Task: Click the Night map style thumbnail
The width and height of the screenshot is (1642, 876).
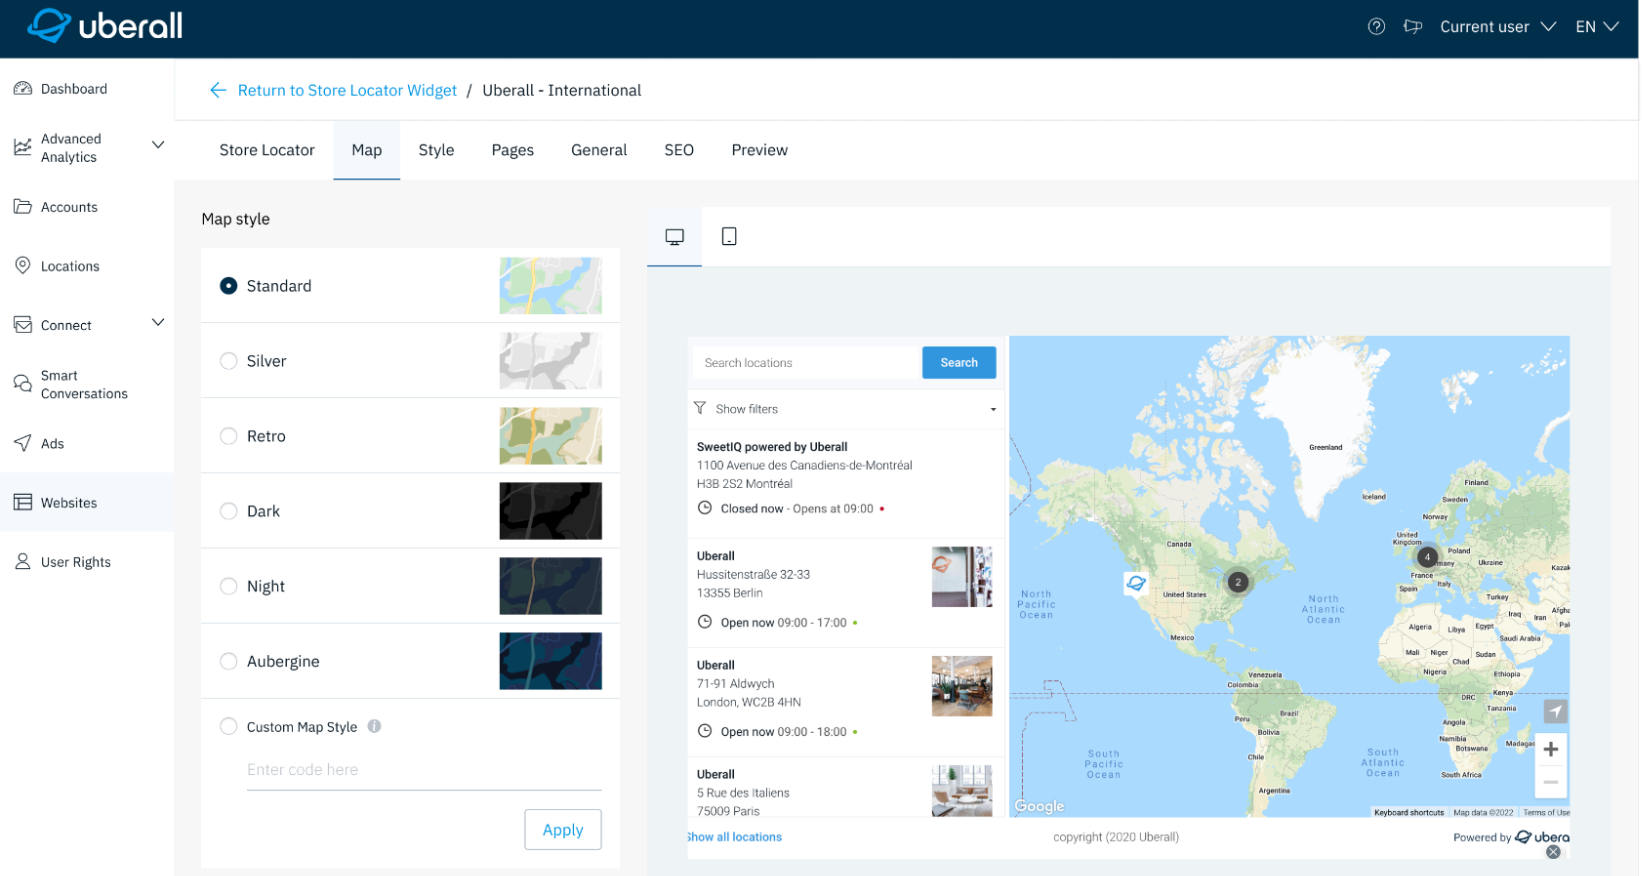Action: tap(551, 586)
